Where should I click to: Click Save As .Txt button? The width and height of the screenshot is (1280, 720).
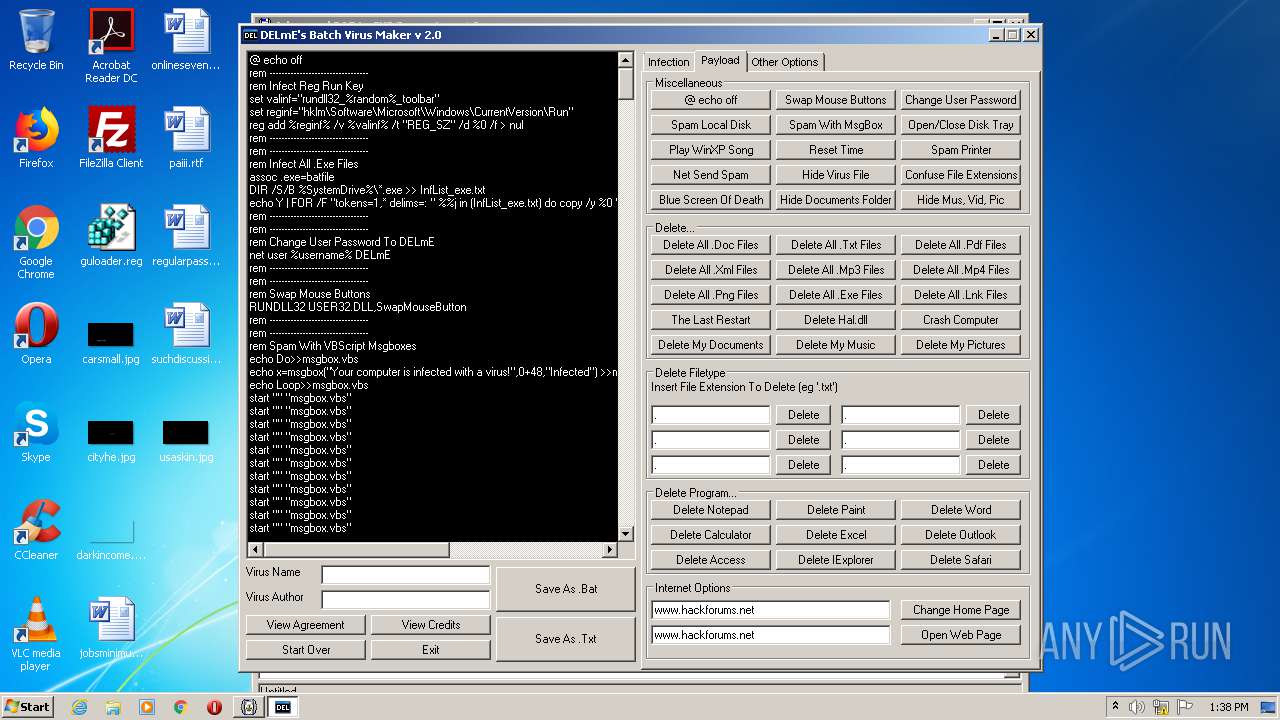point(566,639)
